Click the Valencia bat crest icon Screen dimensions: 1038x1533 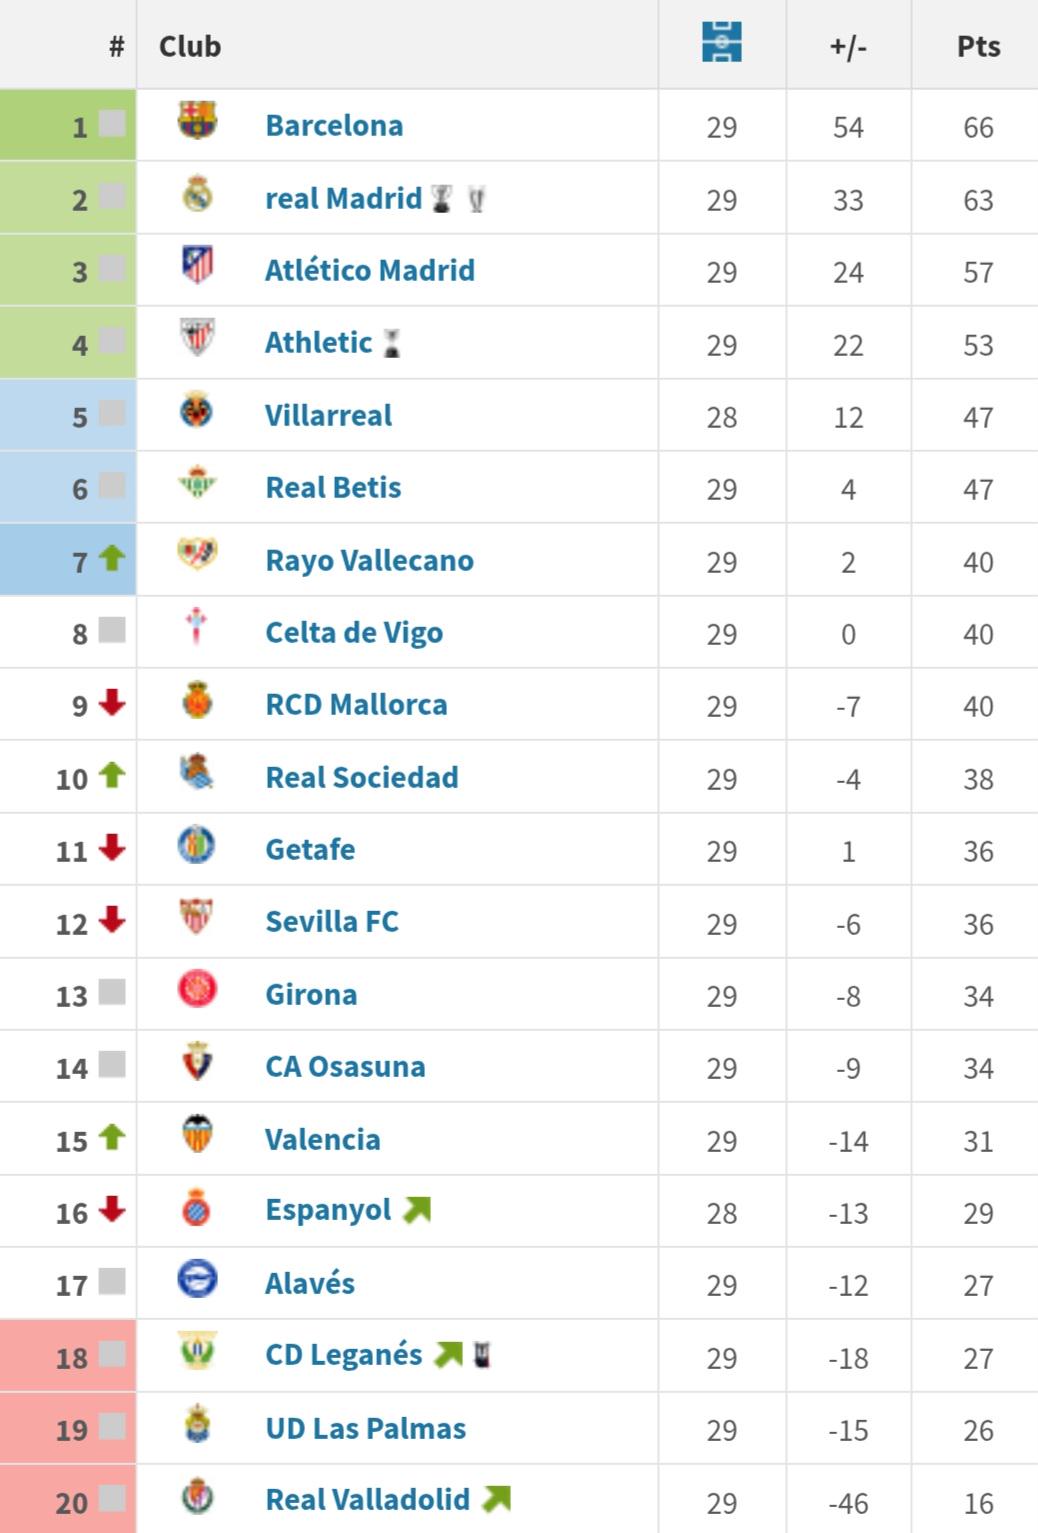[197, 1134]
